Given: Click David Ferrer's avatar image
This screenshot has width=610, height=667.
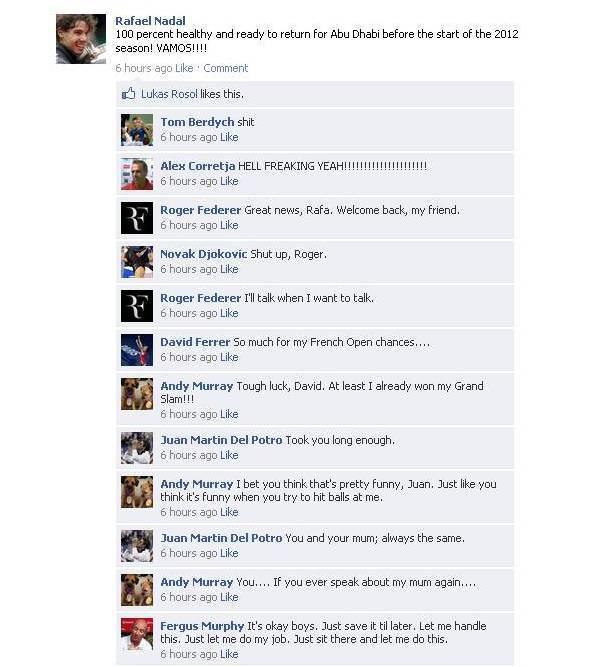Looking at the screenshot, I should pos(137,350).
